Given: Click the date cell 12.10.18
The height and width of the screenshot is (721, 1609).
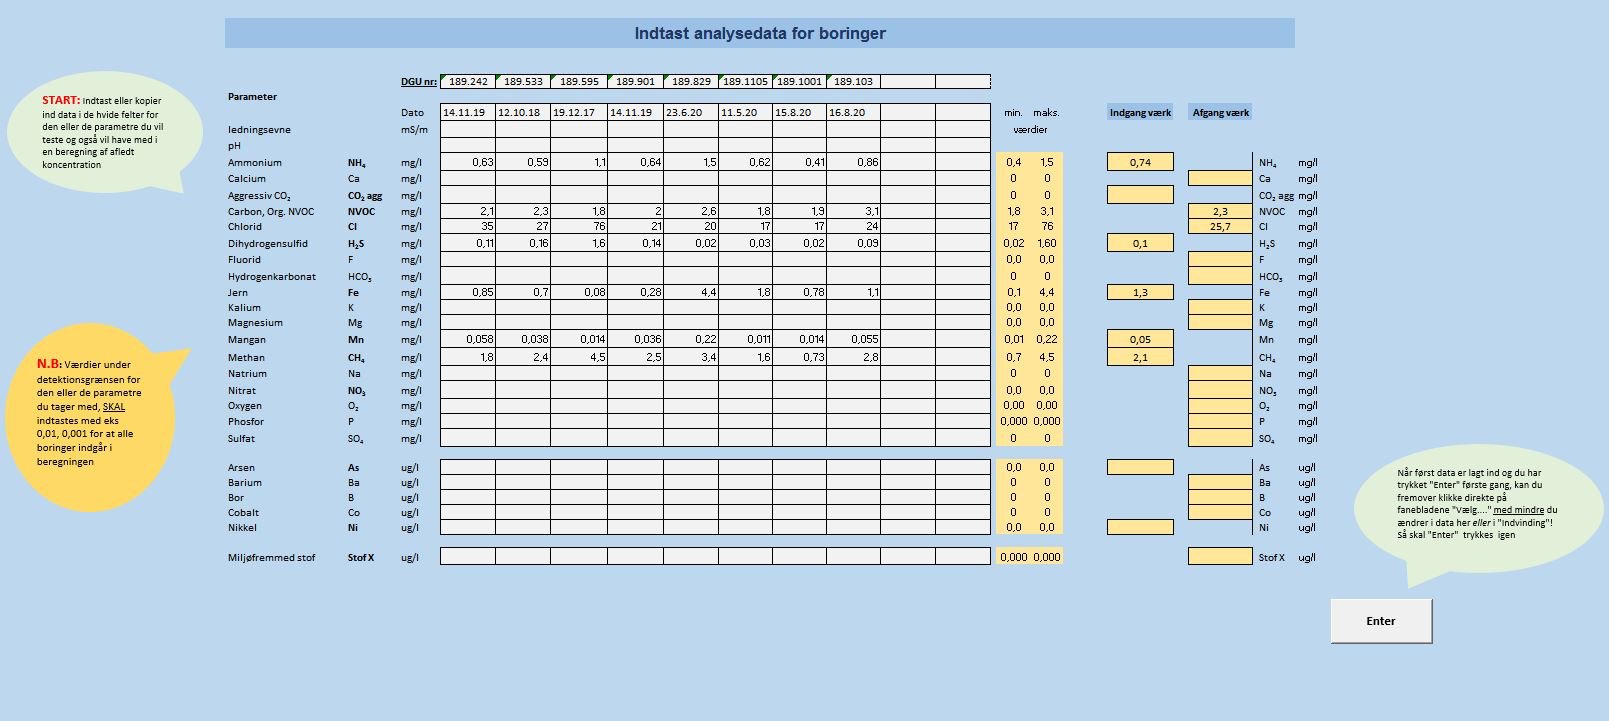Looking at the screenshot, I should [x=523, y=113].
